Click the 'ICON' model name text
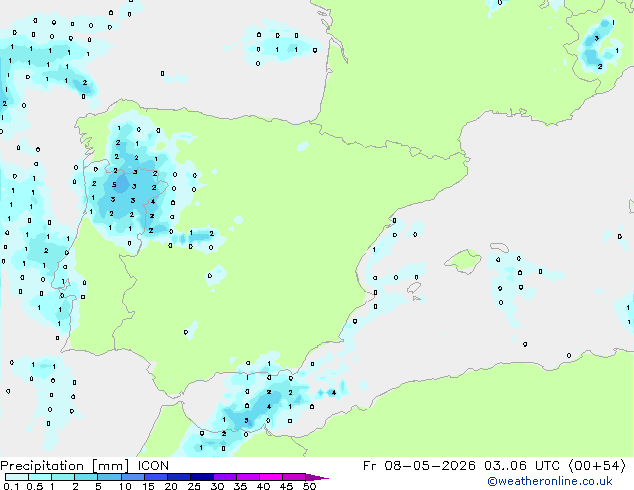The image size is (634, 490). [x=153, y=466]
